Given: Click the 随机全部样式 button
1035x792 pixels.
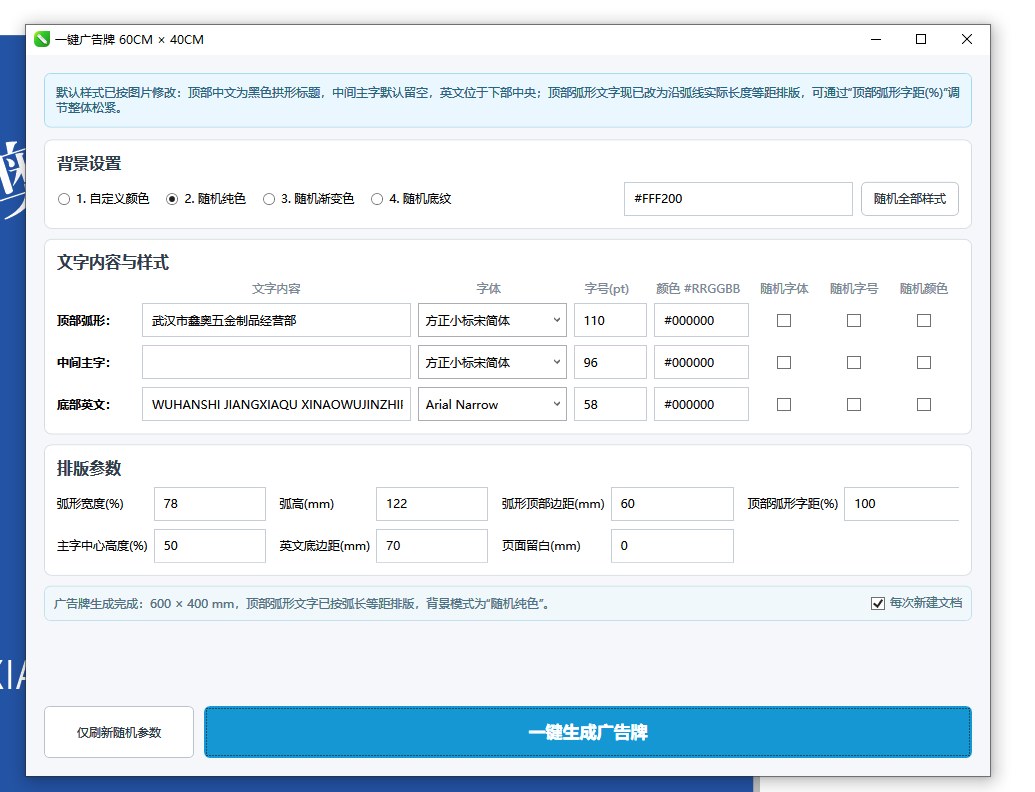Looking at the screenshot, I should tap(910, 199).
